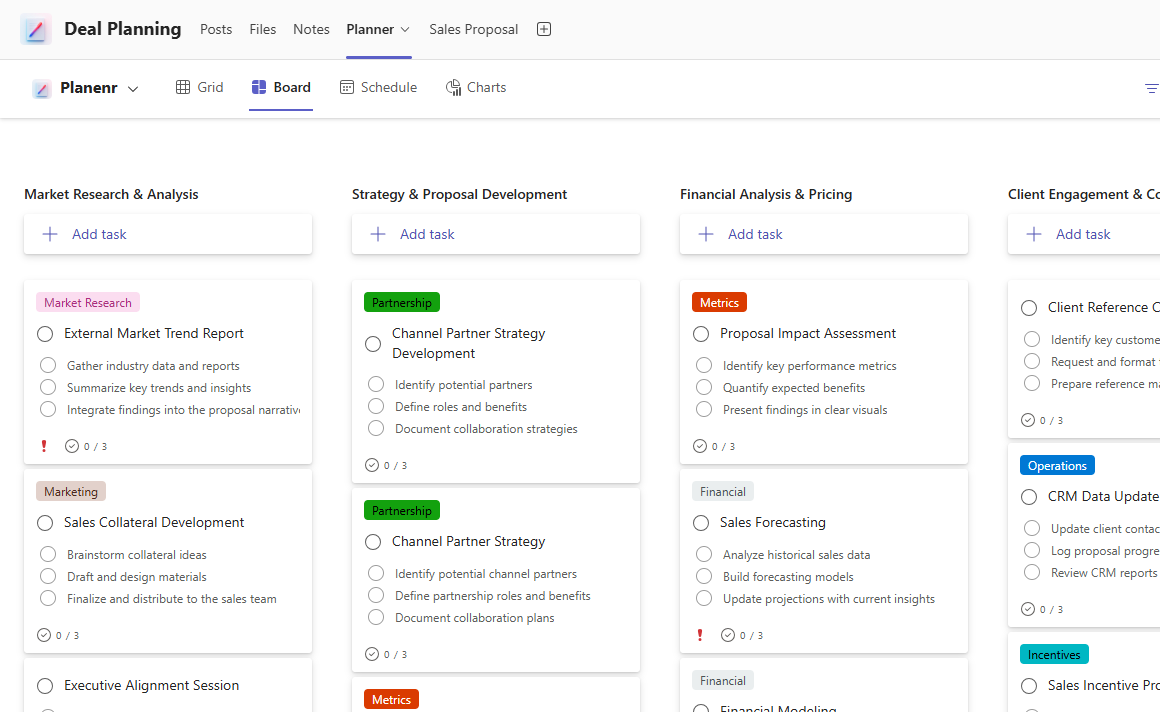Click the add tab plus icon

(544, 29)
